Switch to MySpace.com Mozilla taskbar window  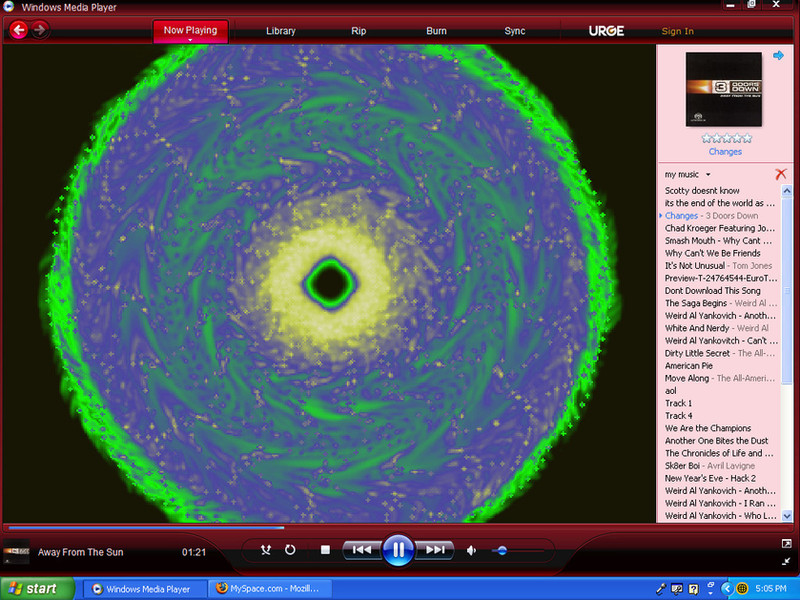click(269, 588)
